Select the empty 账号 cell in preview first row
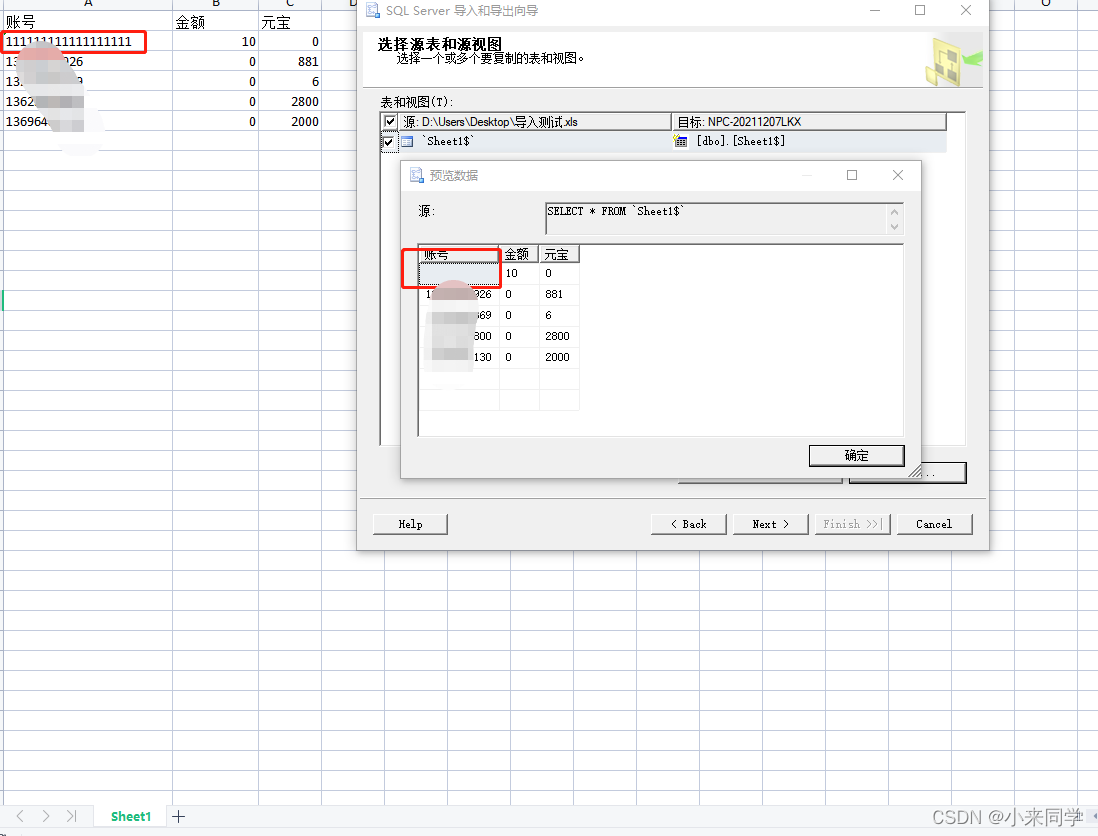The image size is (1098, 836). coord(459,274)
